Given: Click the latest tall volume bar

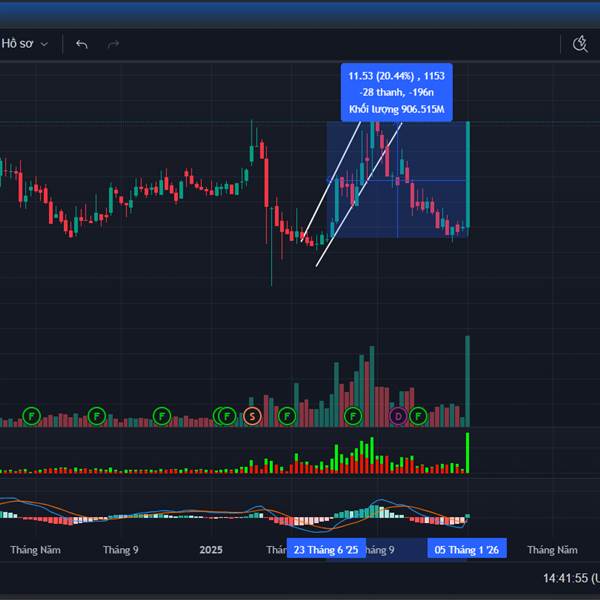Looking at the screenshot, I should pos(467,381).
